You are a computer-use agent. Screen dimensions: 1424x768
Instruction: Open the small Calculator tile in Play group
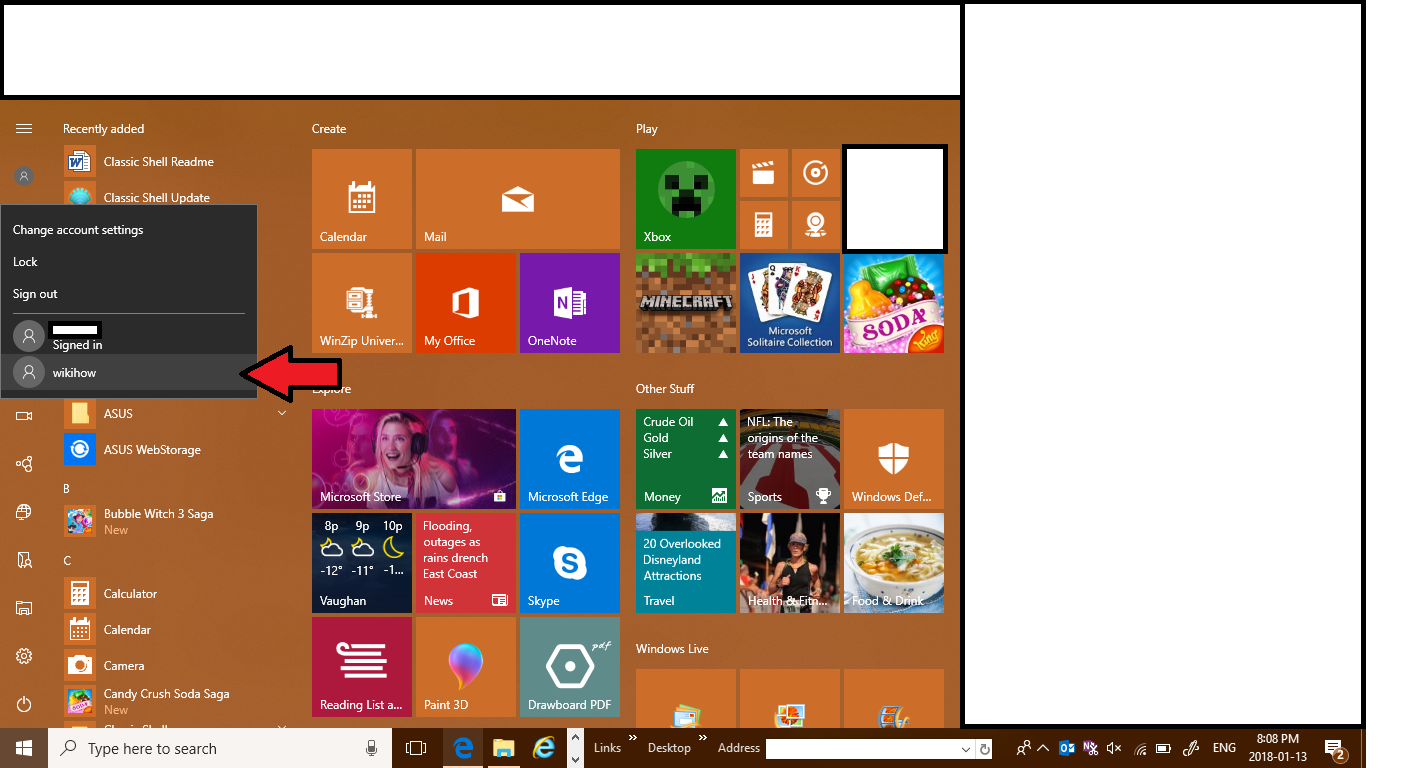tap(764, 226)
